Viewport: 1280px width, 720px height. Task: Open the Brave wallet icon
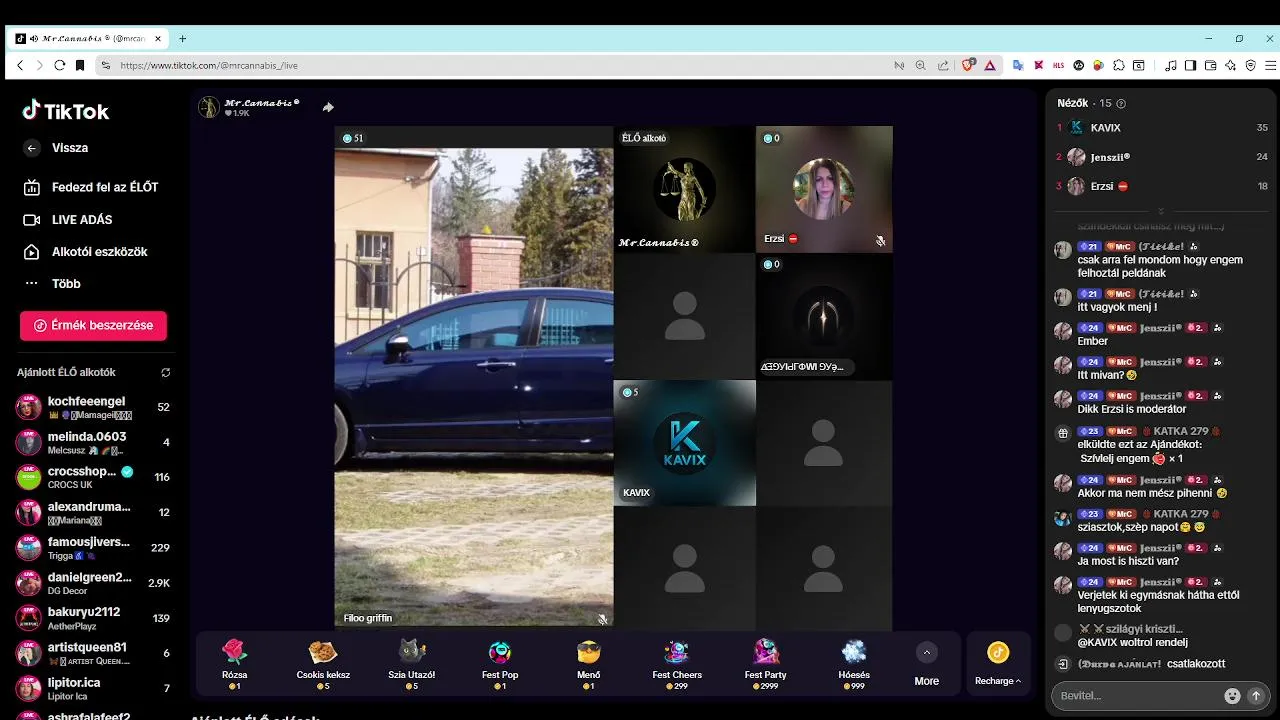point(1210,65)
